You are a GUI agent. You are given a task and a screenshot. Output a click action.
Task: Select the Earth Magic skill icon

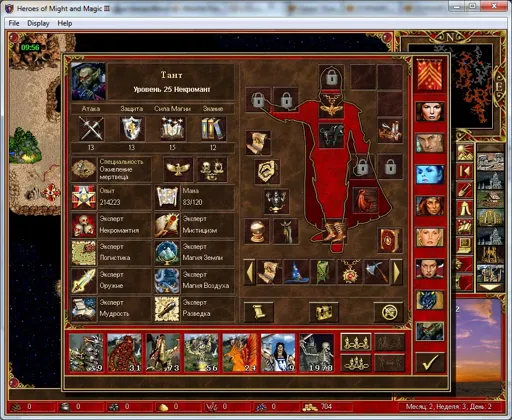167,253
